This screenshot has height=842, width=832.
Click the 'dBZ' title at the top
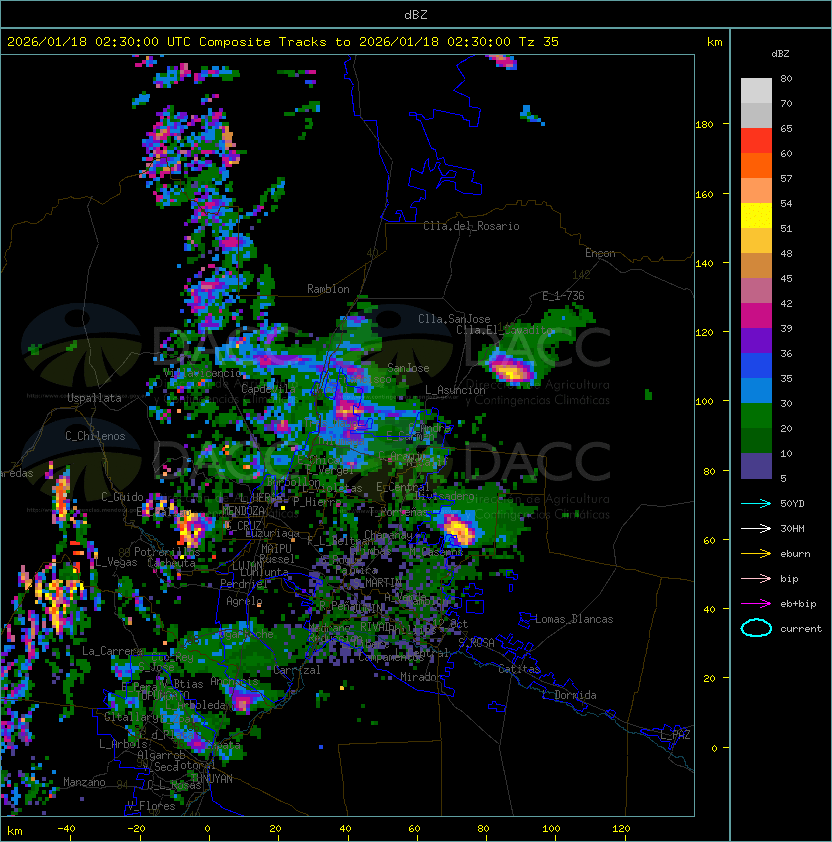(416, 14)
